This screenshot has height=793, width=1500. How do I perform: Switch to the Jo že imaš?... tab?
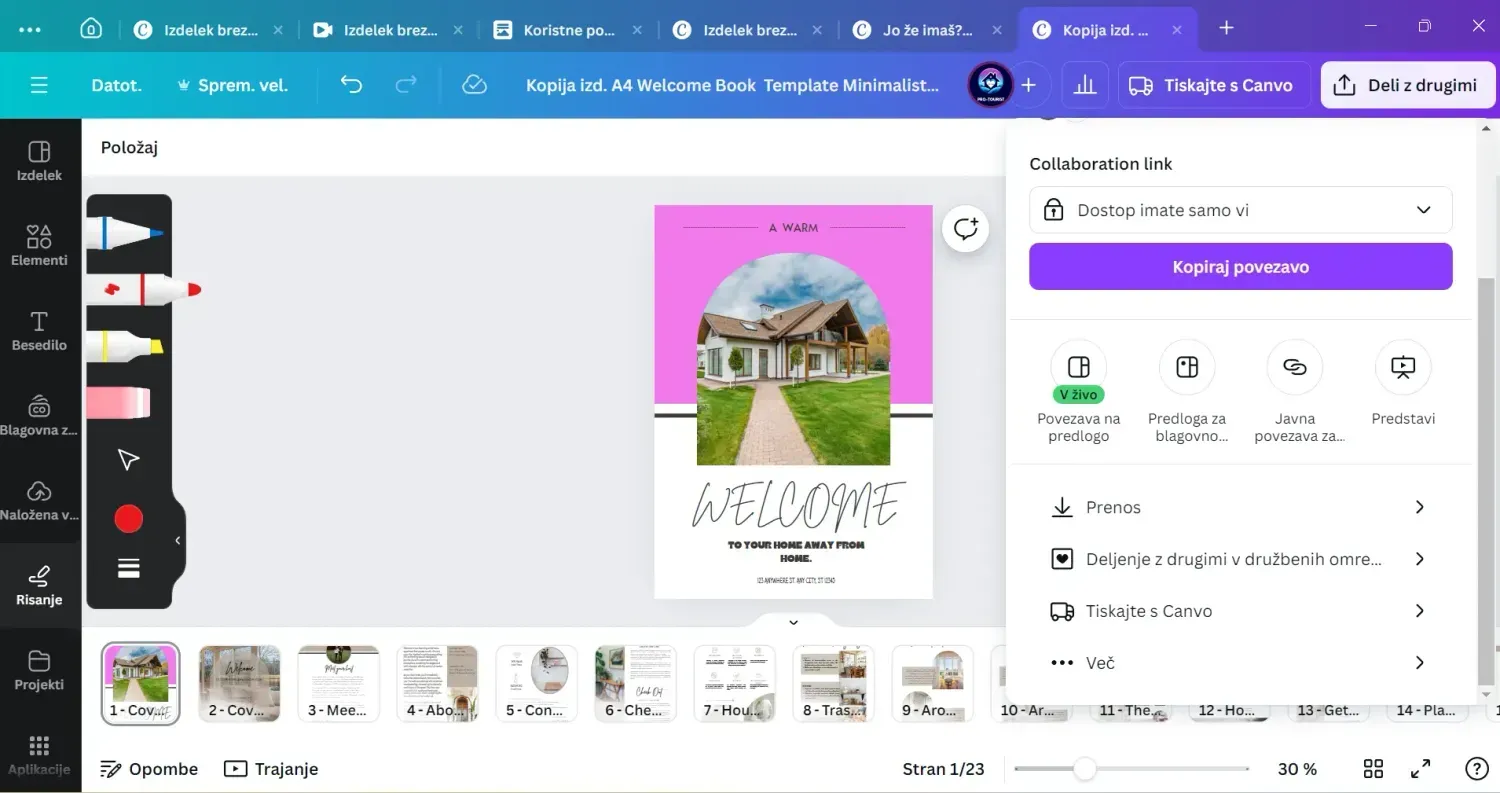(x=927, y=29)
